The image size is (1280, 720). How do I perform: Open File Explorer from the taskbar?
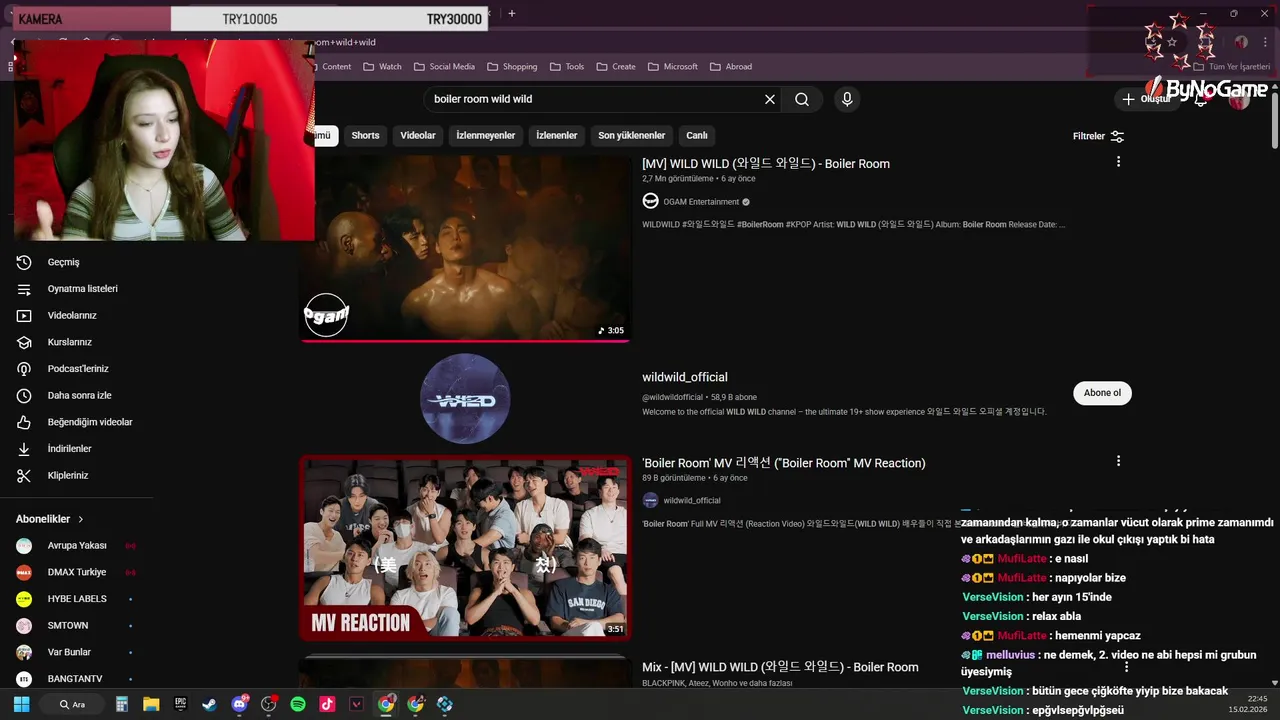(151, 704)
